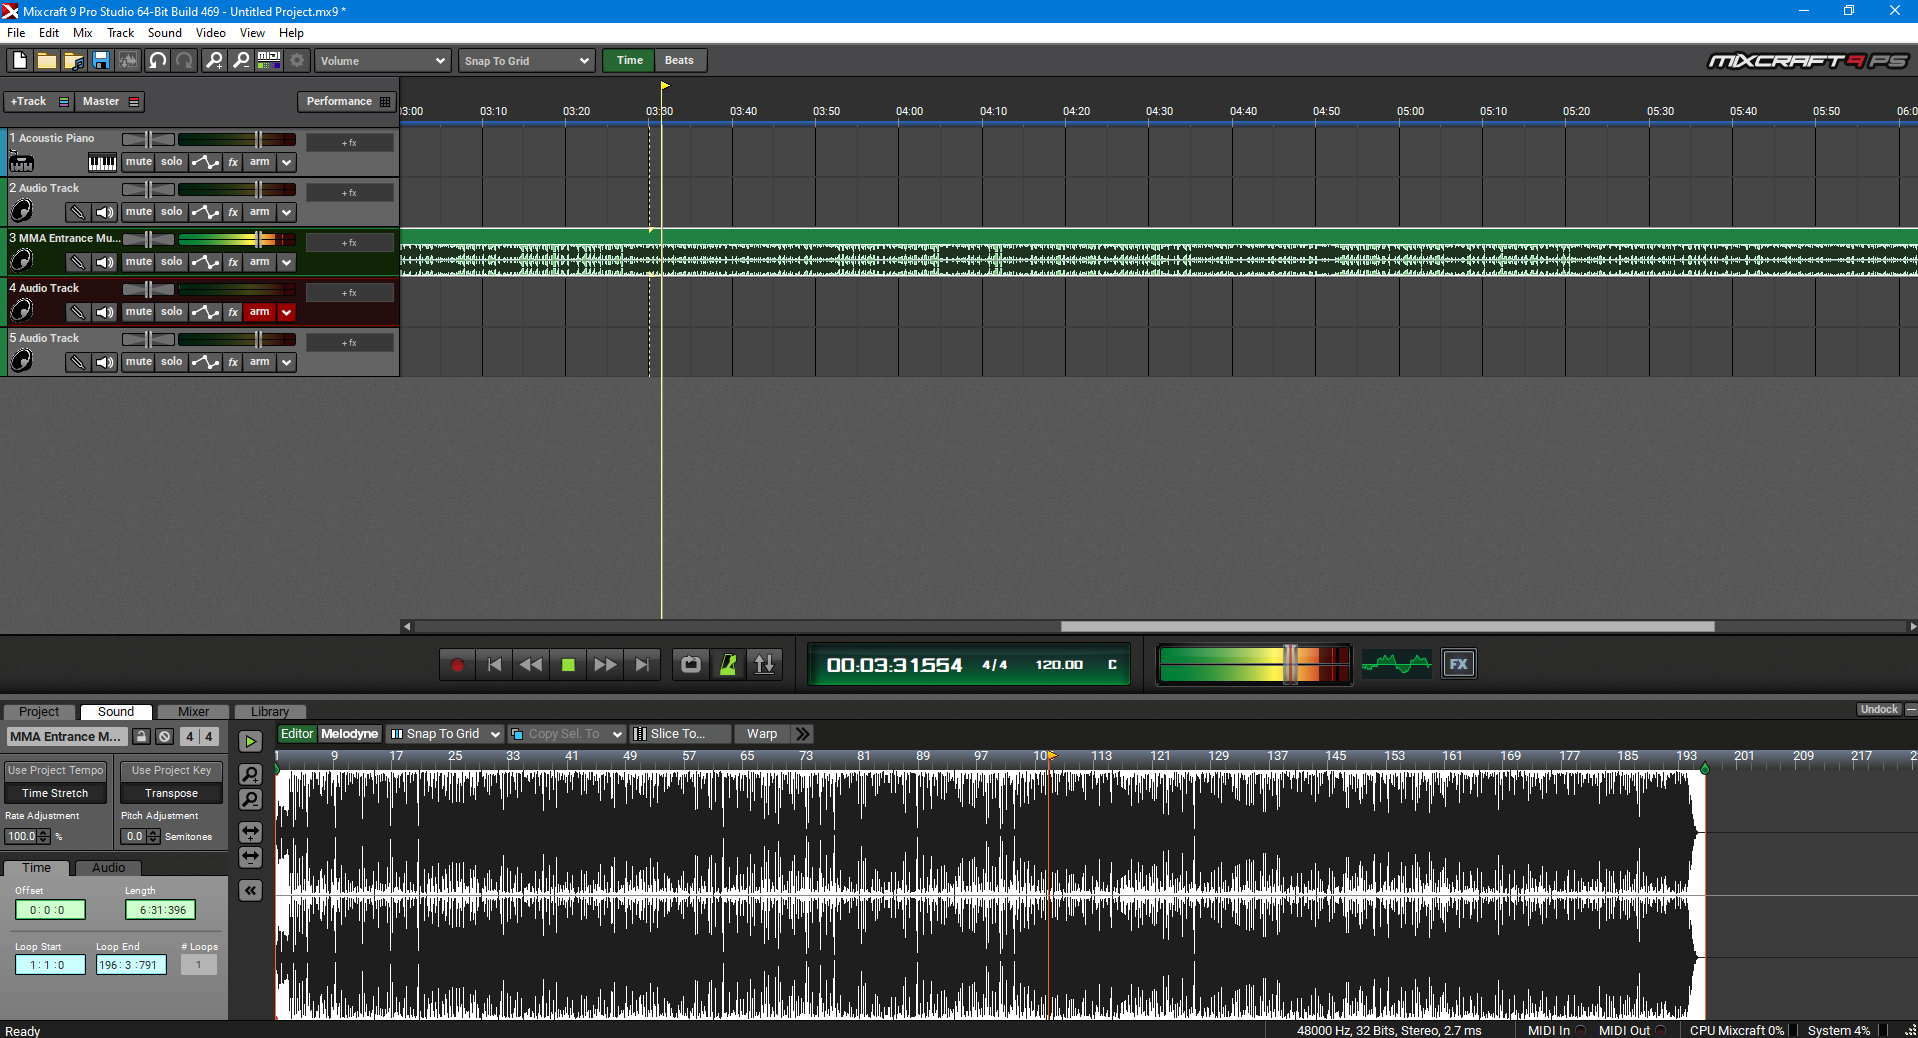Click the +Track button
The height and width of the screenshot is (1038, 1918).
click(x=39, y=102)
